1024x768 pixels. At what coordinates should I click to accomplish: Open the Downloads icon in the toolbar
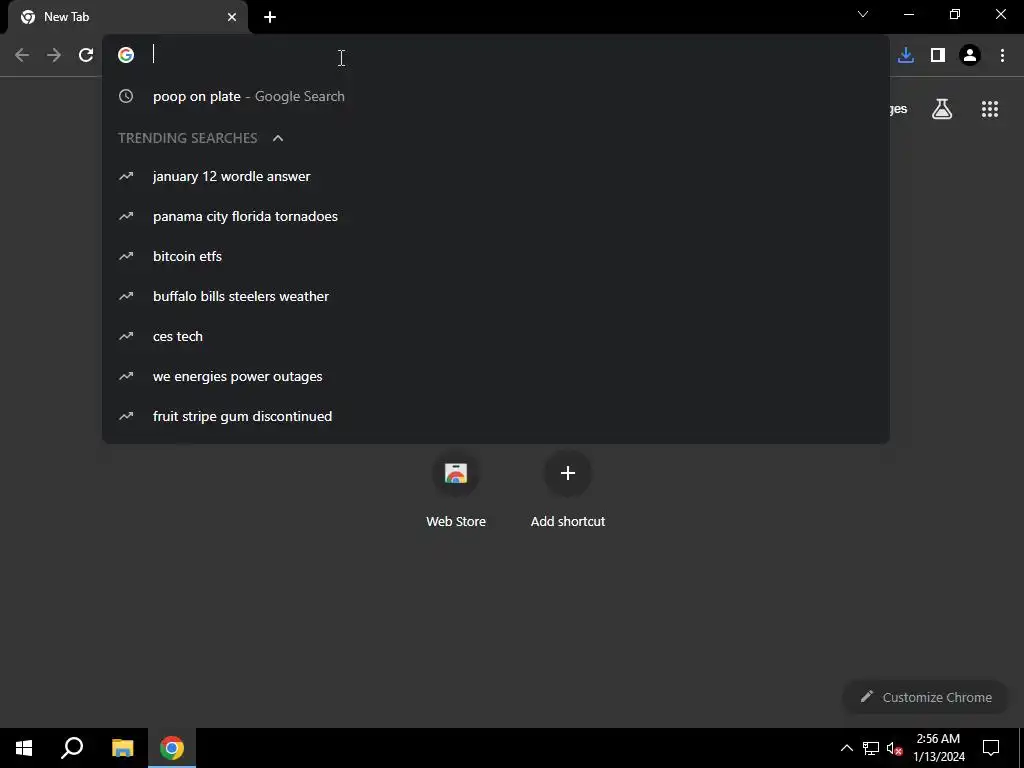(905, 55)
